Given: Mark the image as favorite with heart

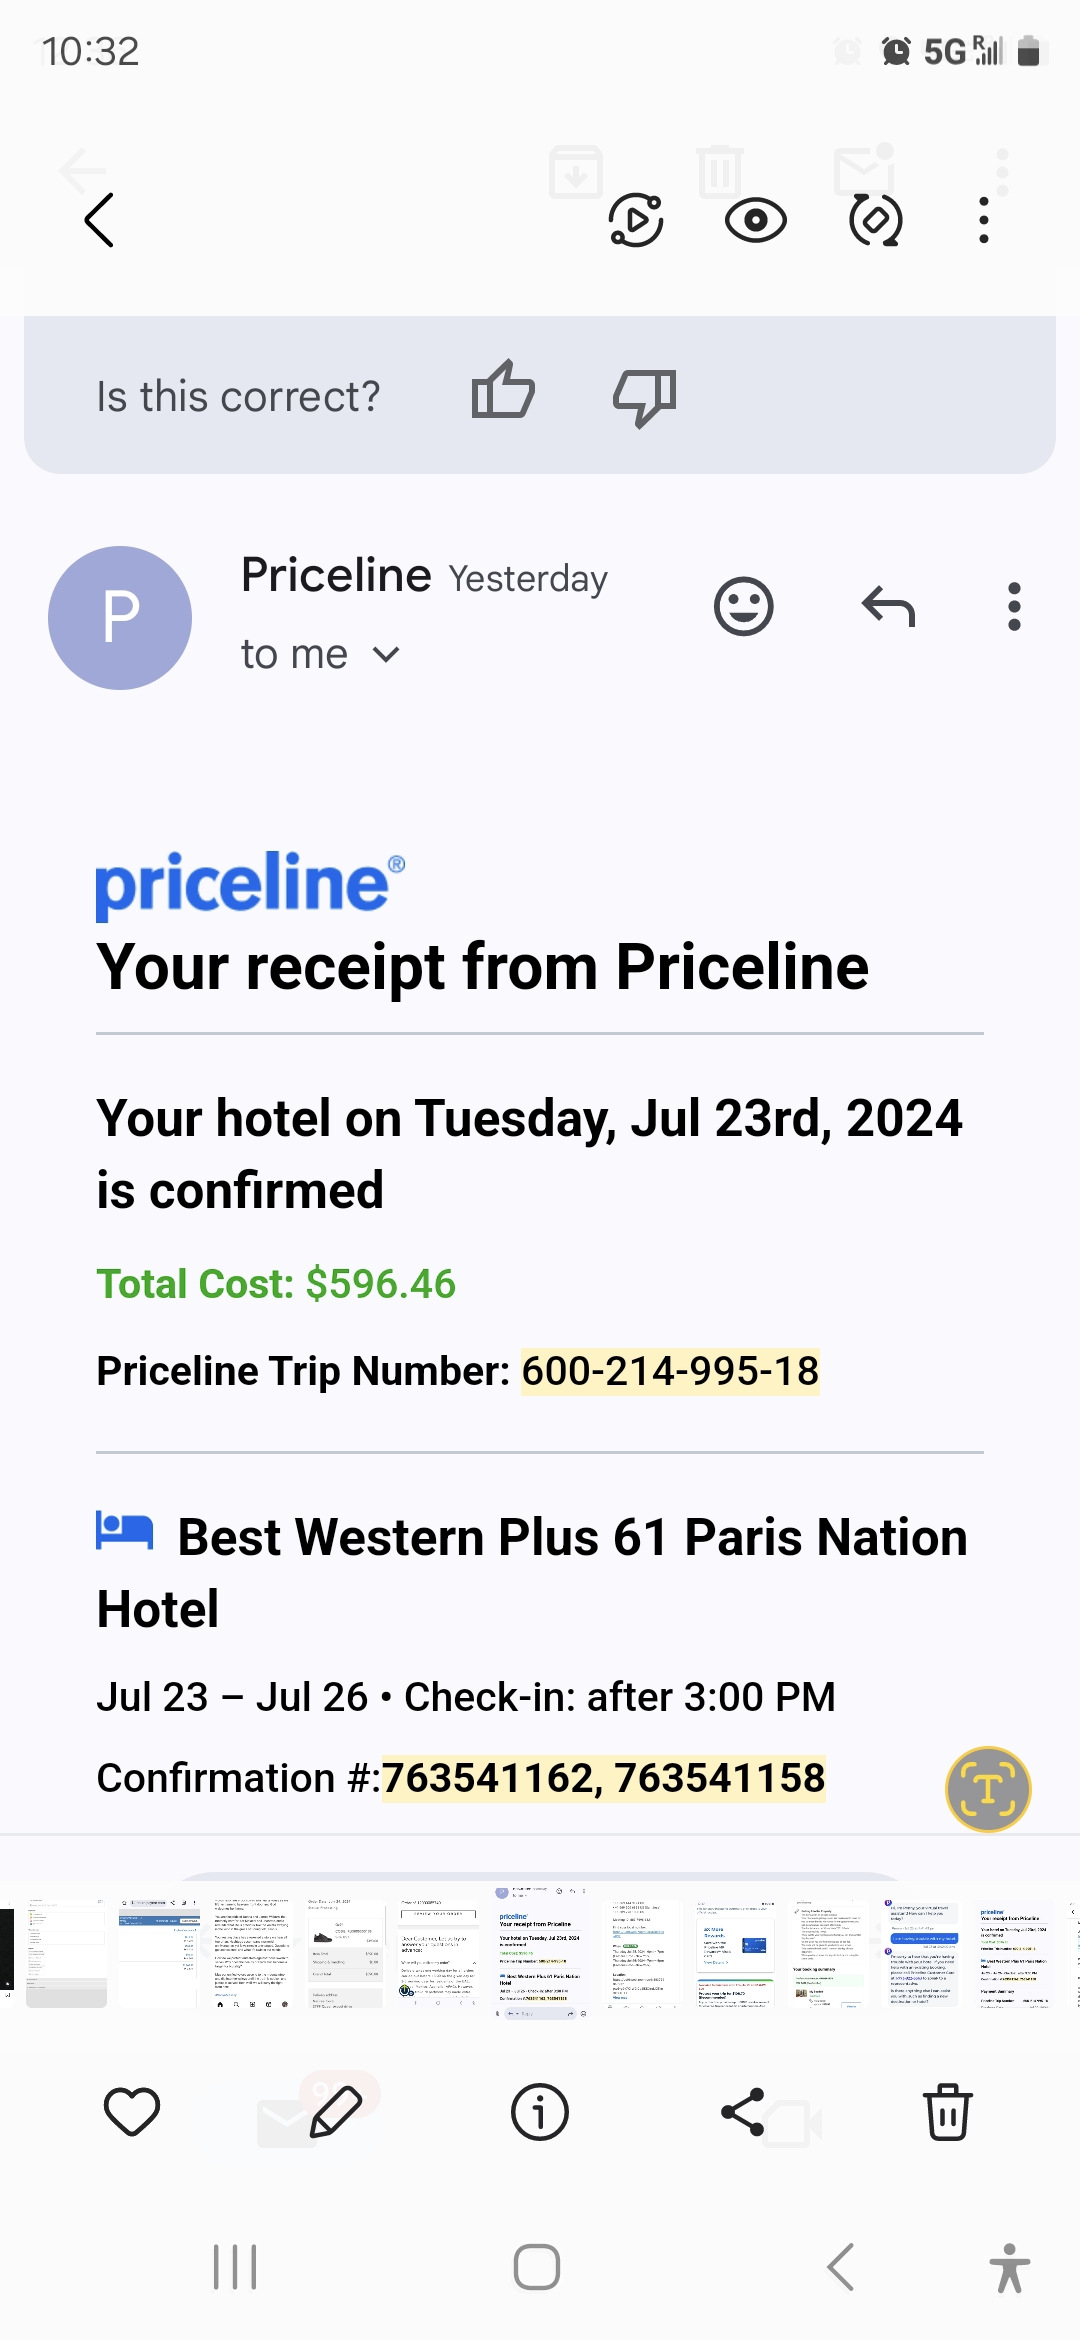Looking at the screenshot, I should (132, 2112).
